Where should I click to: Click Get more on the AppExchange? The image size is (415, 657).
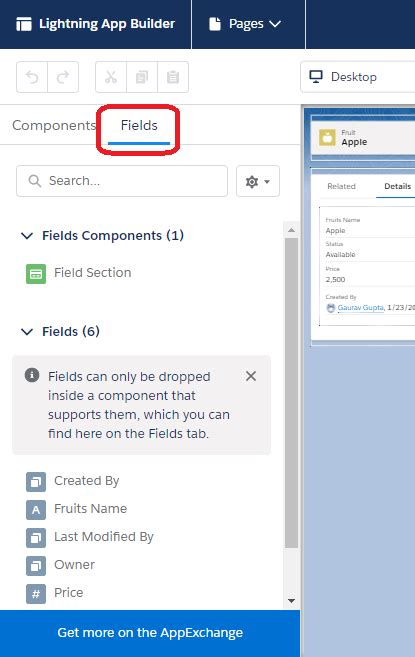[x=150, y=633]
